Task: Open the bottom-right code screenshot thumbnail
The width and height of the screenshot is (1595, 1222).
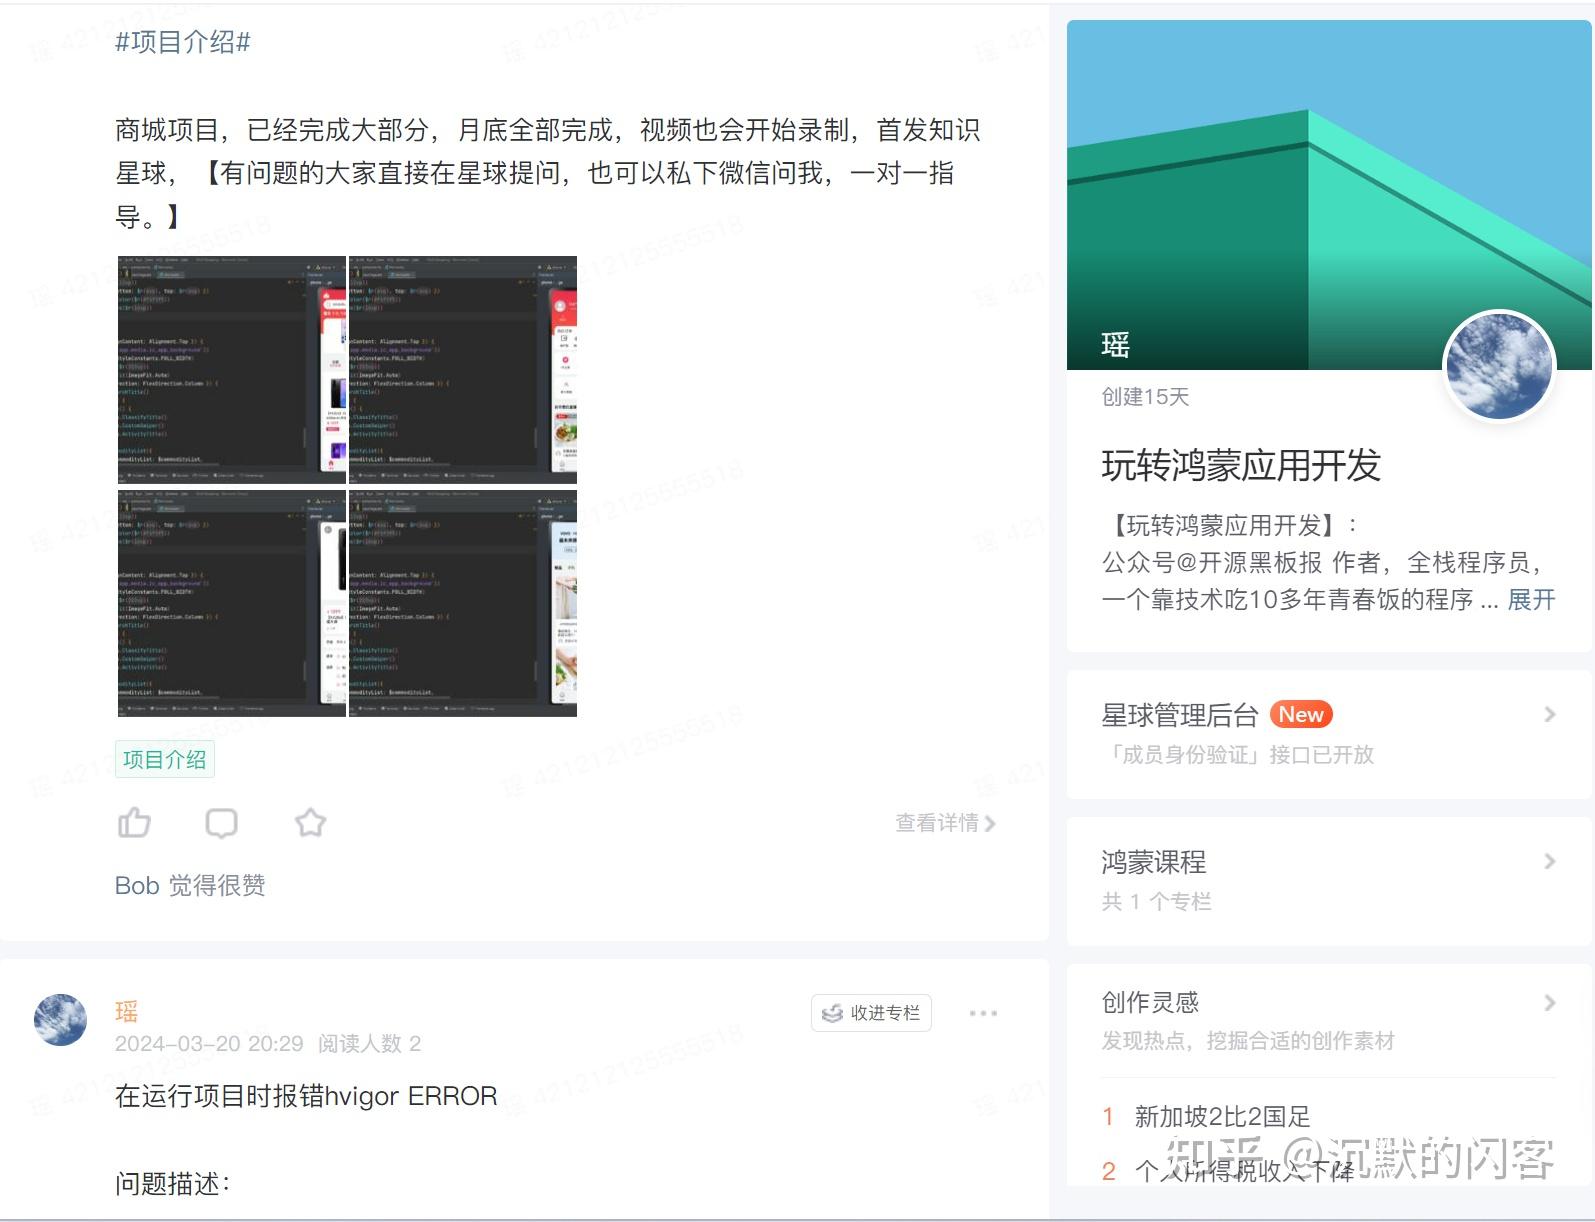Action: point(463,603)
